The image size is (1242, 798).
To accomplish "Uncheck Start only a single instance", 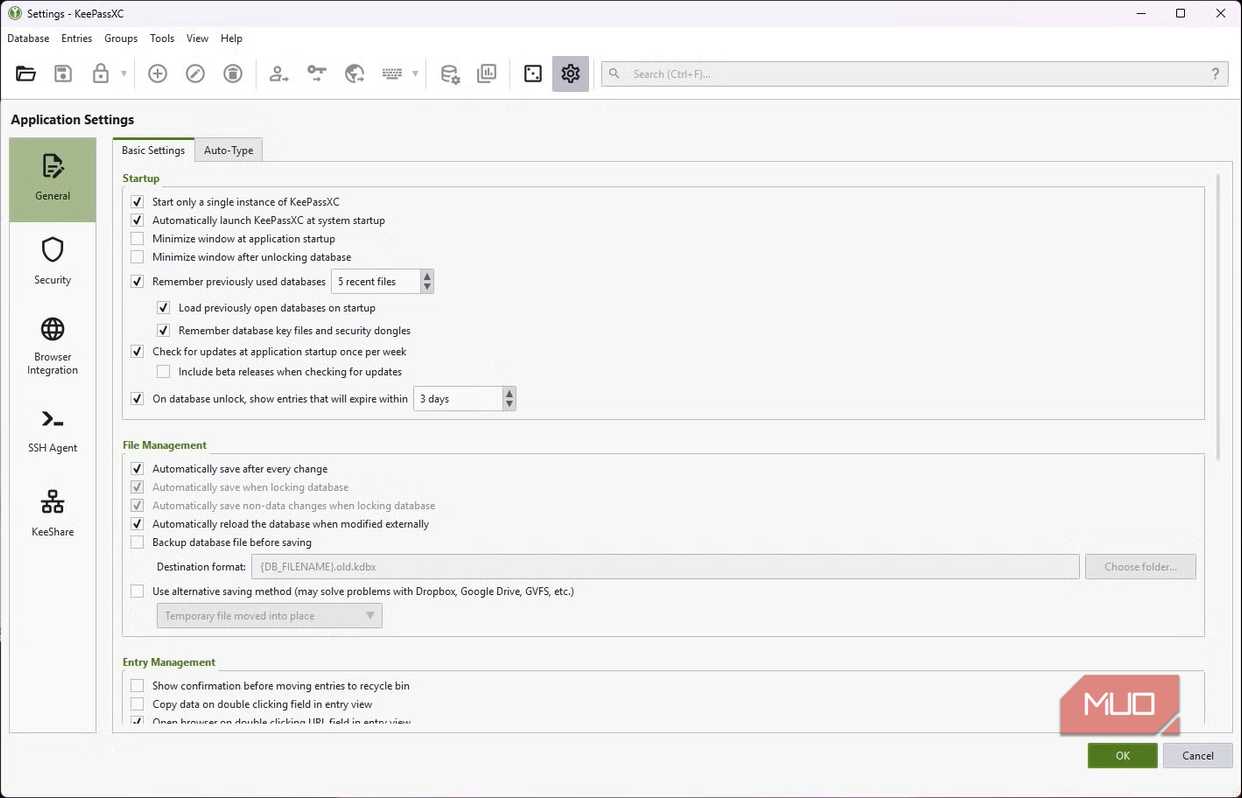I will (x=138, y=202).
